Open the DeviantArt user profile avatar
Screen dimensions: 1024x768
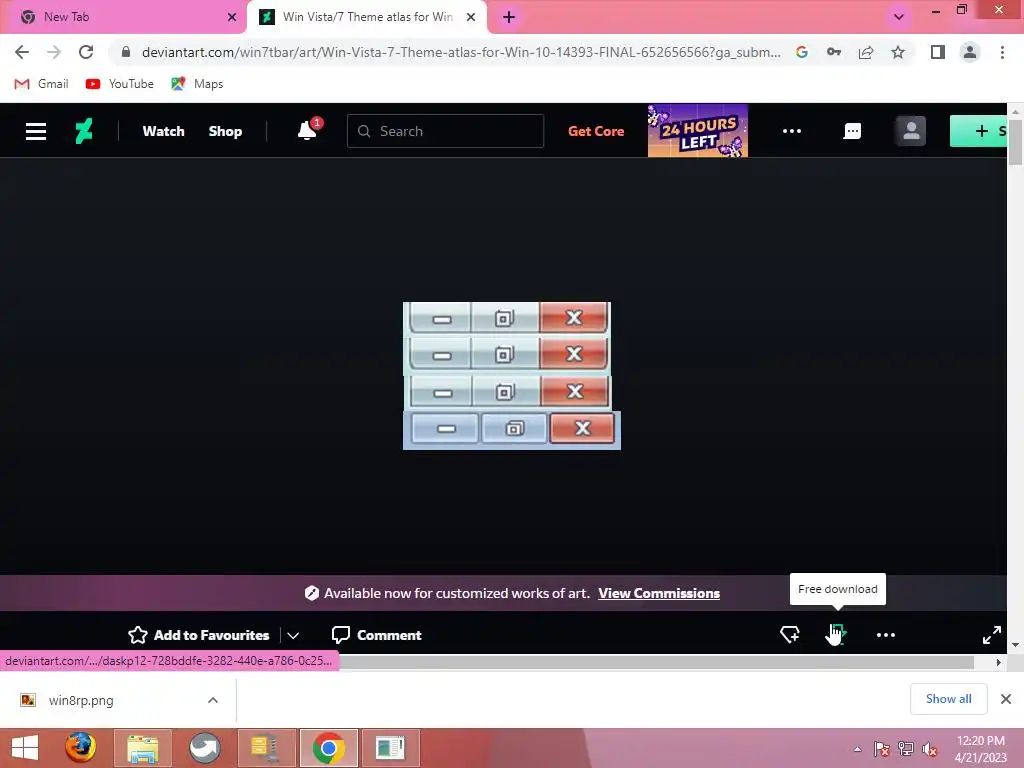[910, 131]
